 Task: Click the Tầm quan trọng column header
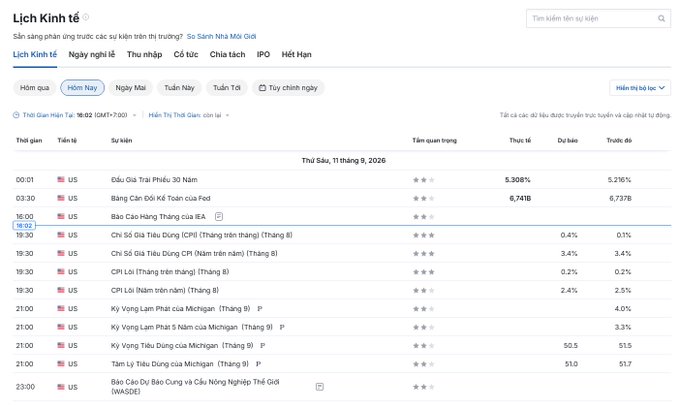coord(434,141)
